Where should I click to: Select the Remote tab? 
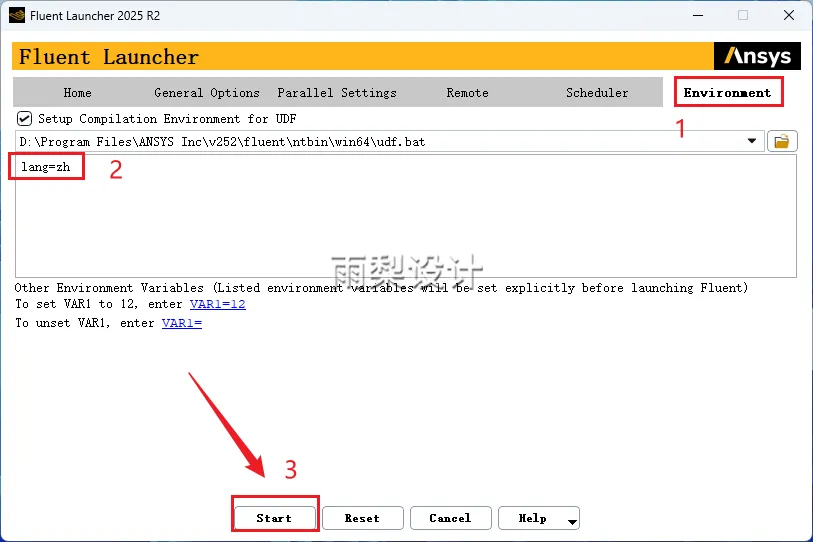pos(467,93)
